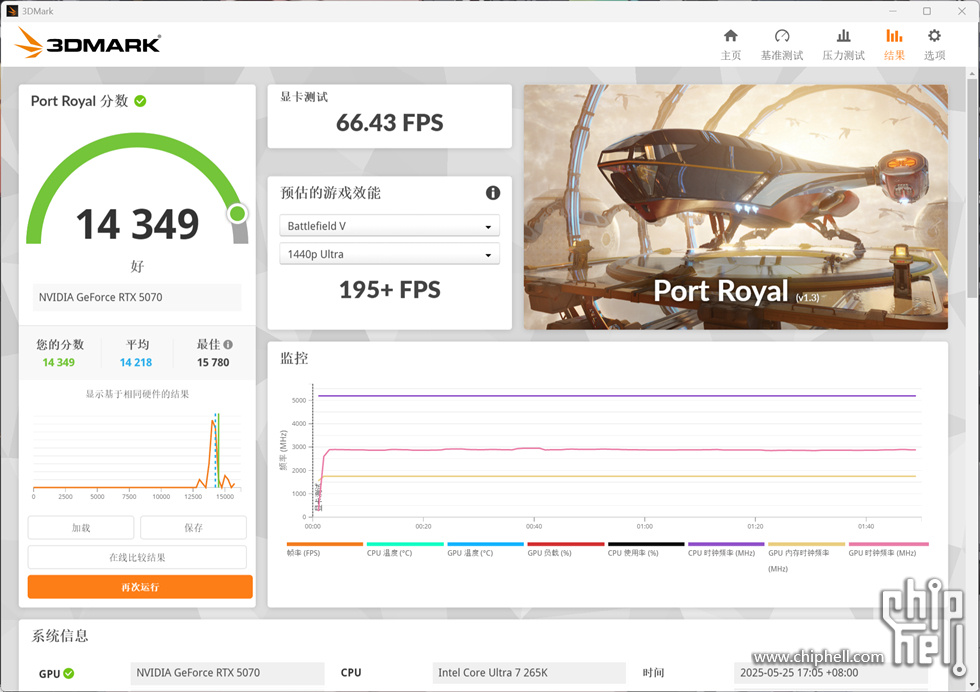Click the GPU value in system info

pos(228,673)
